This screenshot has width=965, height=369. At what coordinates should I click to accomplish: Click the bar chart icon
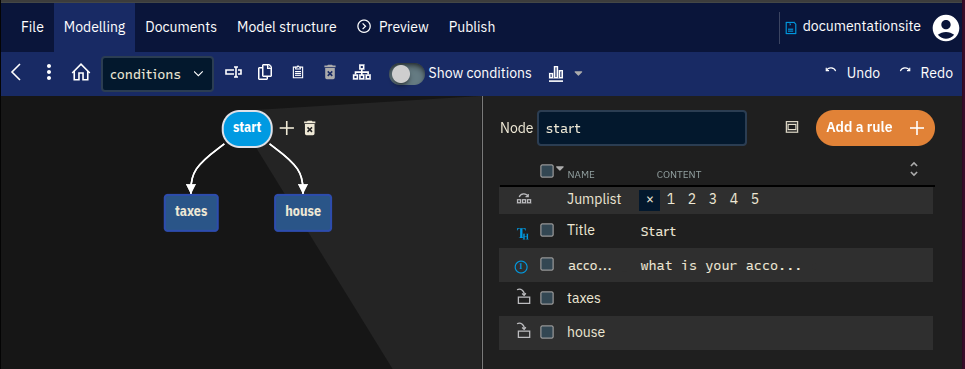556,74
